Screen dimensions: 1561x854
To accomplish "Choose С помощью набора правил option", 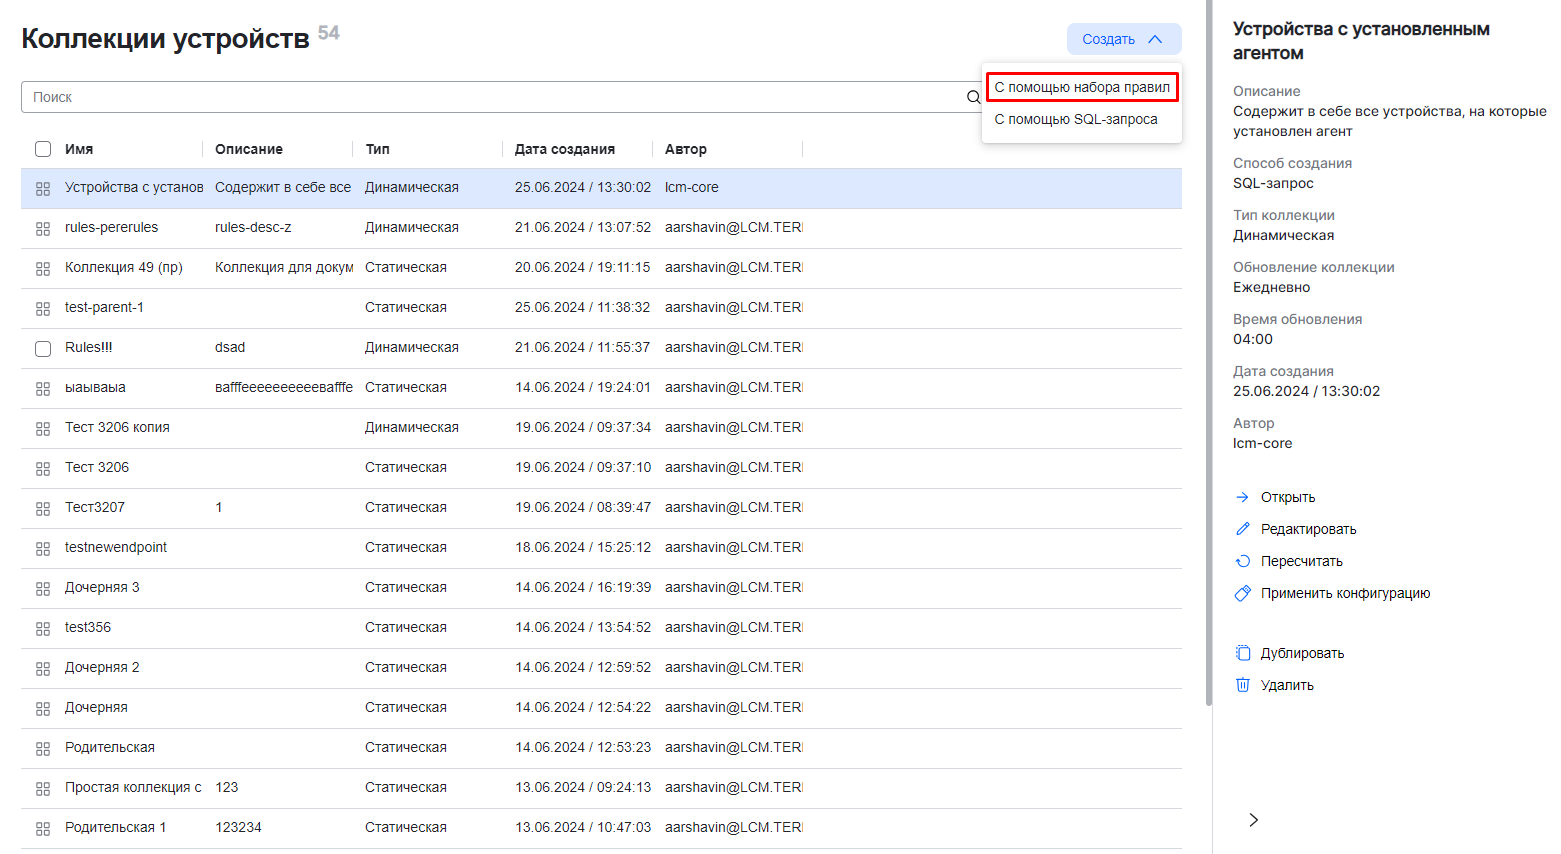I will (1081, 87).
